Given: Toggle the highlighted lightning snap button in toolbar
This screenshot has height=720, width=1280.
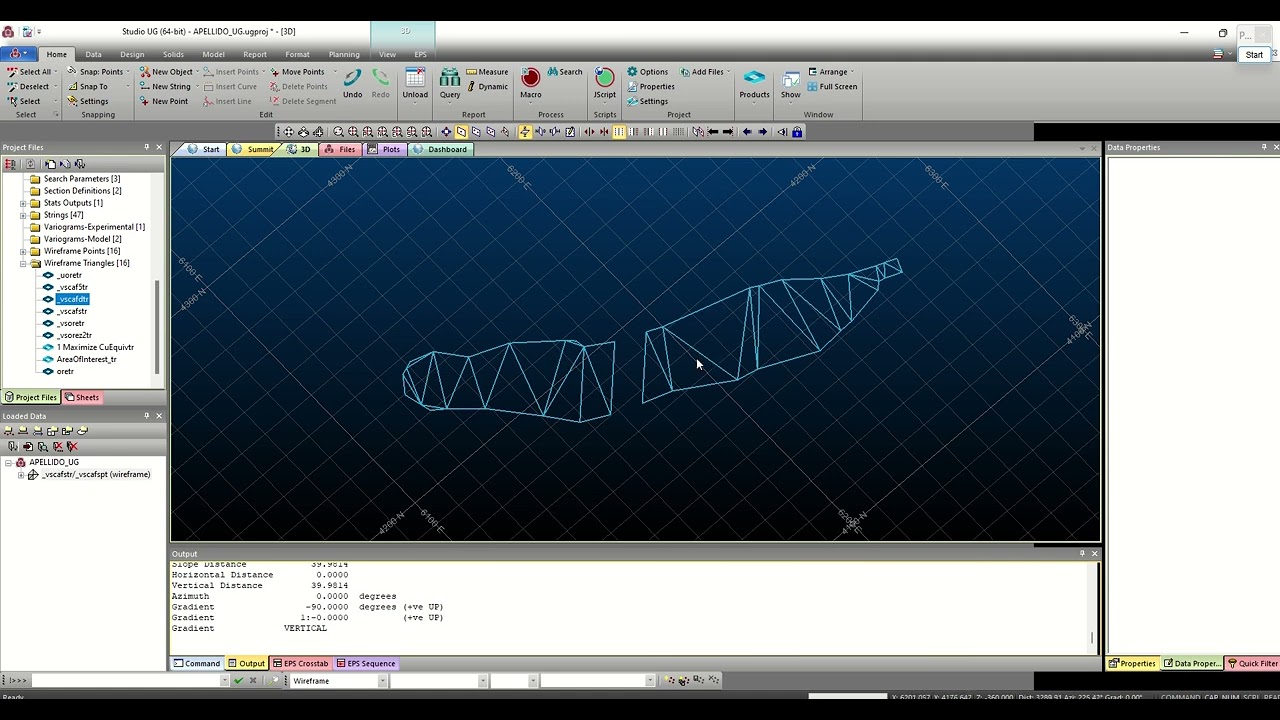Looking at the screenshot, I should click(524, 132).
